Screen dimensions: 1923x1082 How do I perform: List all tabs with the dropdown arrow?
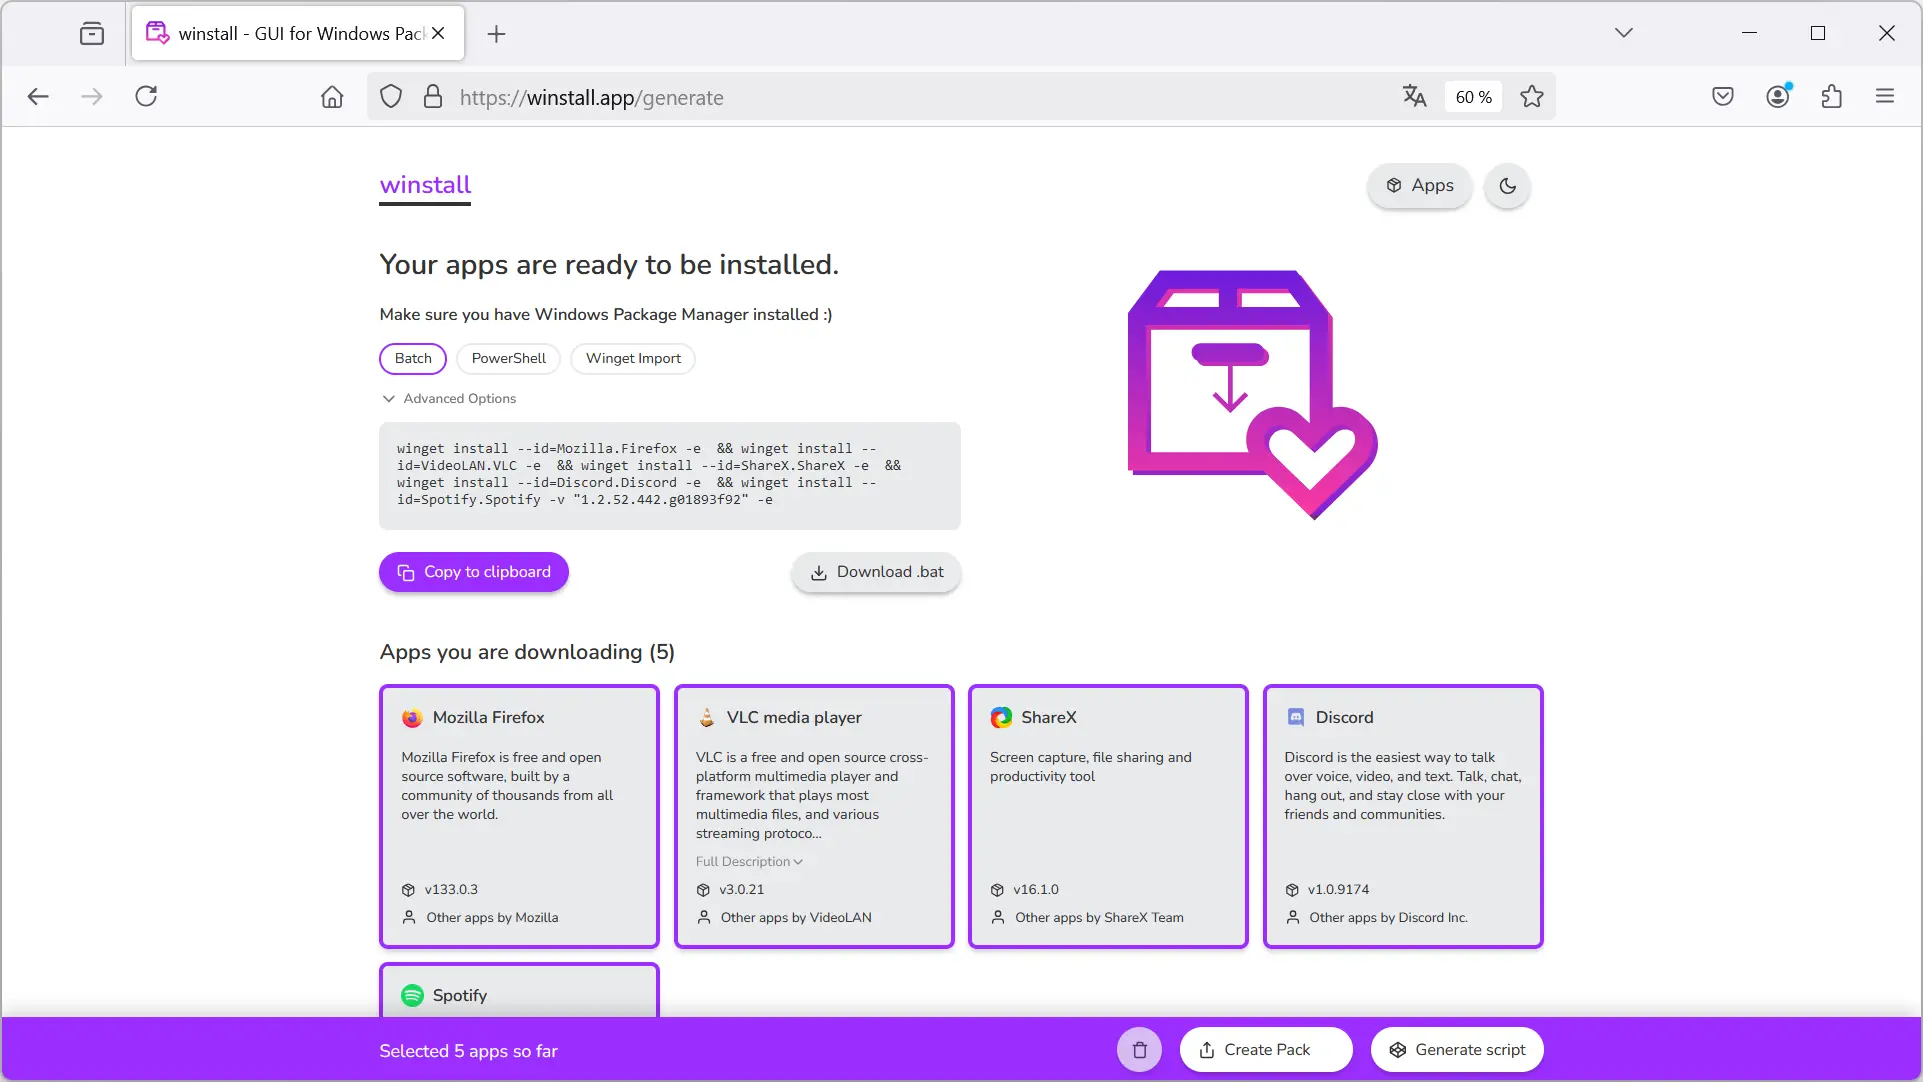[x=1623, y=33]
